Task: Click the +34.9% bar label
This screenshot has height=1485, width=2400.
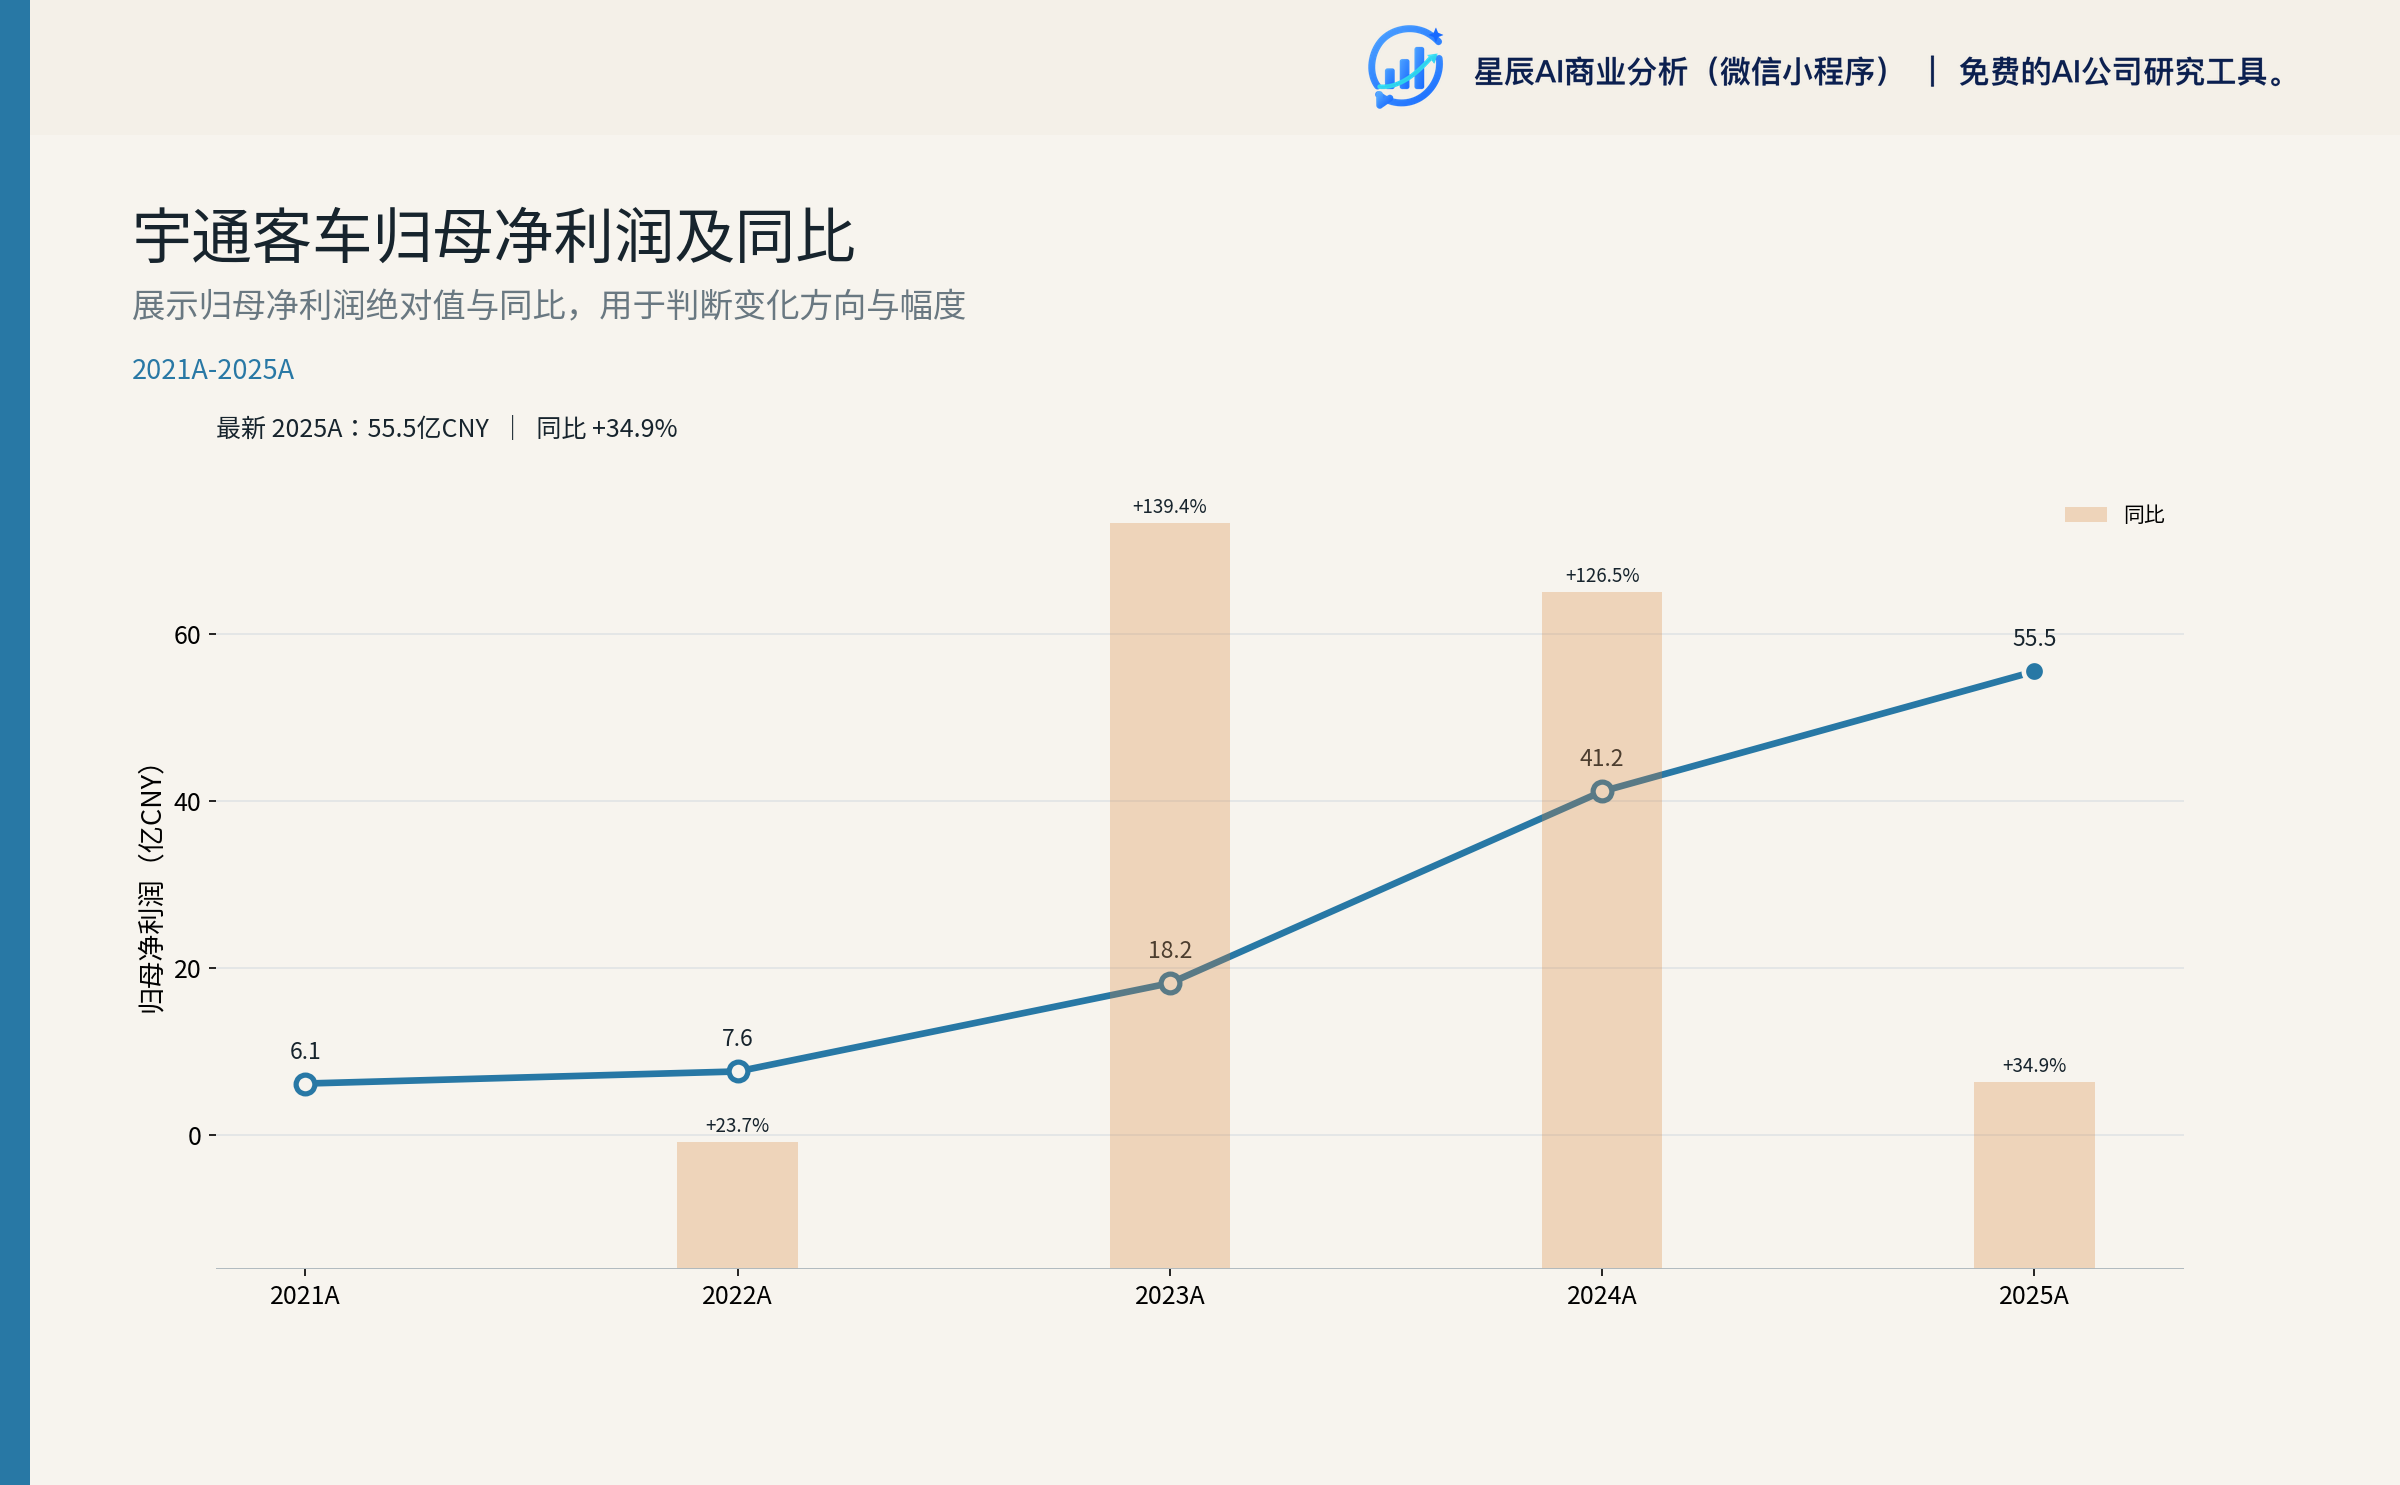Action: coord(2034,1065)
